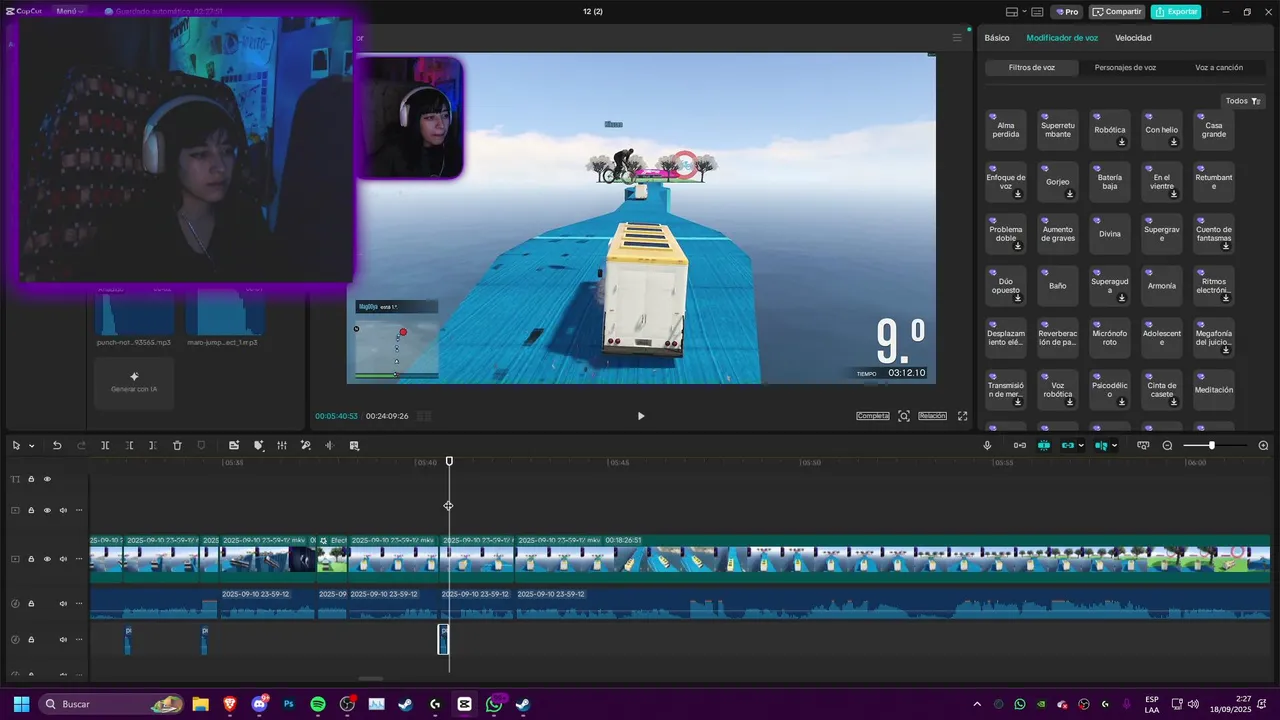Toggle lock on the text track
Viewport: 1280px width, 720px height.
pyautogui.click(x=31, y=479)
